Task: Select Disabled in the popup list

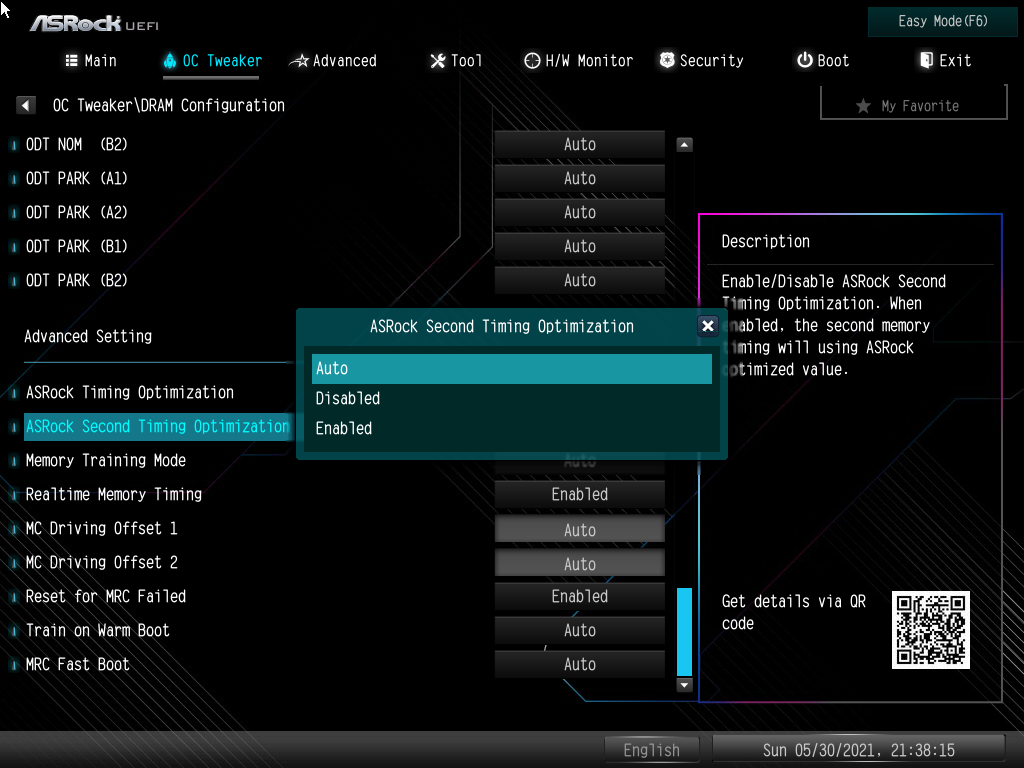Action: pyautogui.click(x=511, y=398)
